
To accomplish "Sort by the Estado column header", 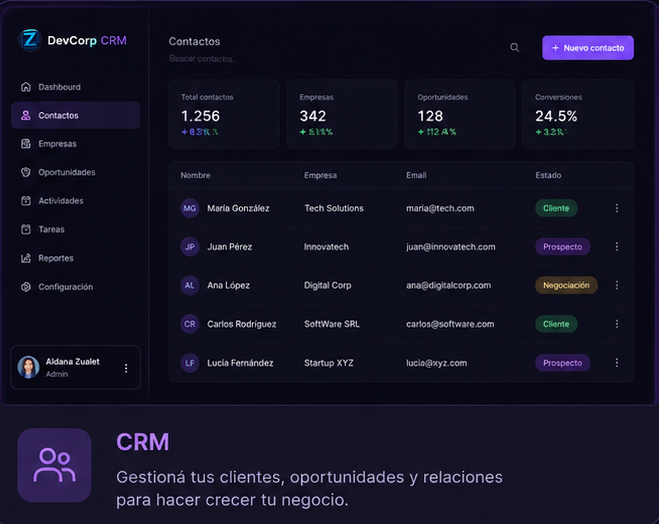I will [548, 175].
